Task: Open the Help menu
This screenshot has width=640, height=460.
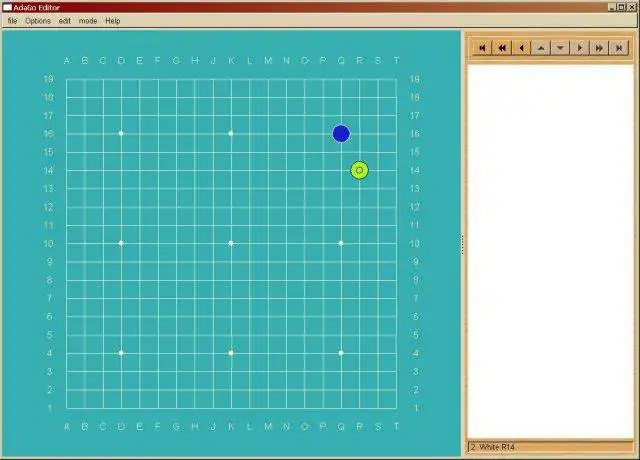Action: coord(113,21)
